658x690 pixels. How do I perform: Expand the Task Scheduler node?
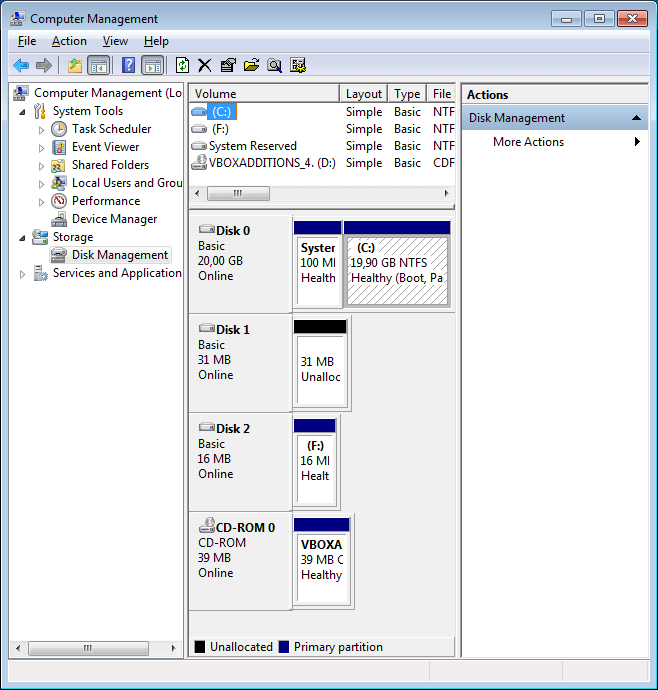pos(41,130)
